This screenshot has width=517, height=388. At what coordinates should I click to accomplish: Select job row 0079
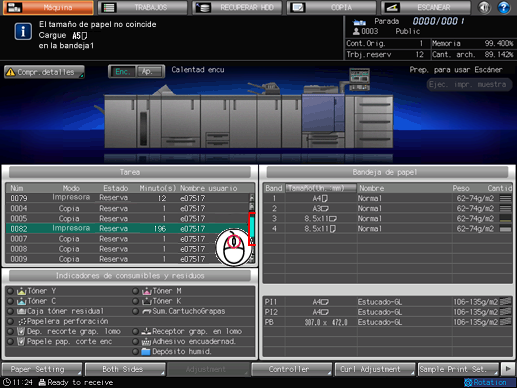tap(127, 198)
